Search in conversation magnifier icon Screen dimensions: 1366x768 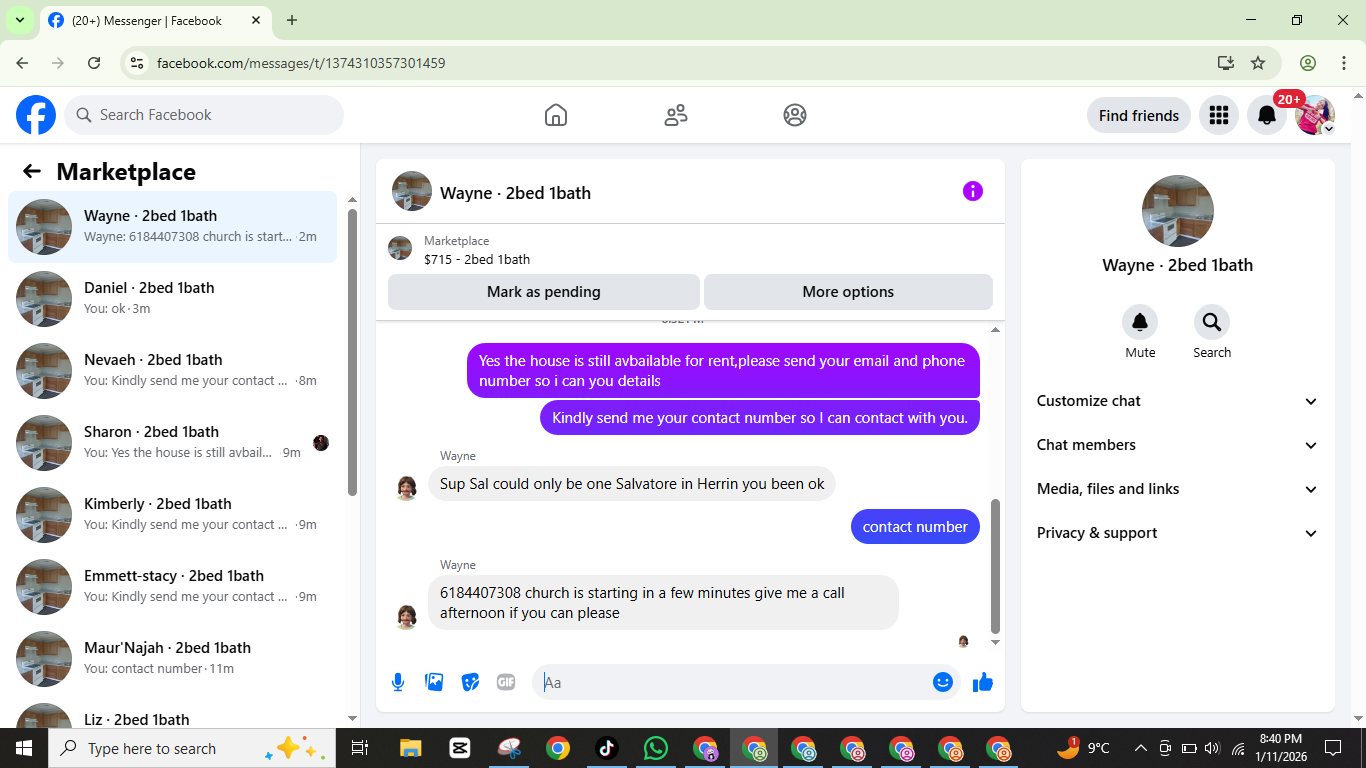[x=1212, y=322]
